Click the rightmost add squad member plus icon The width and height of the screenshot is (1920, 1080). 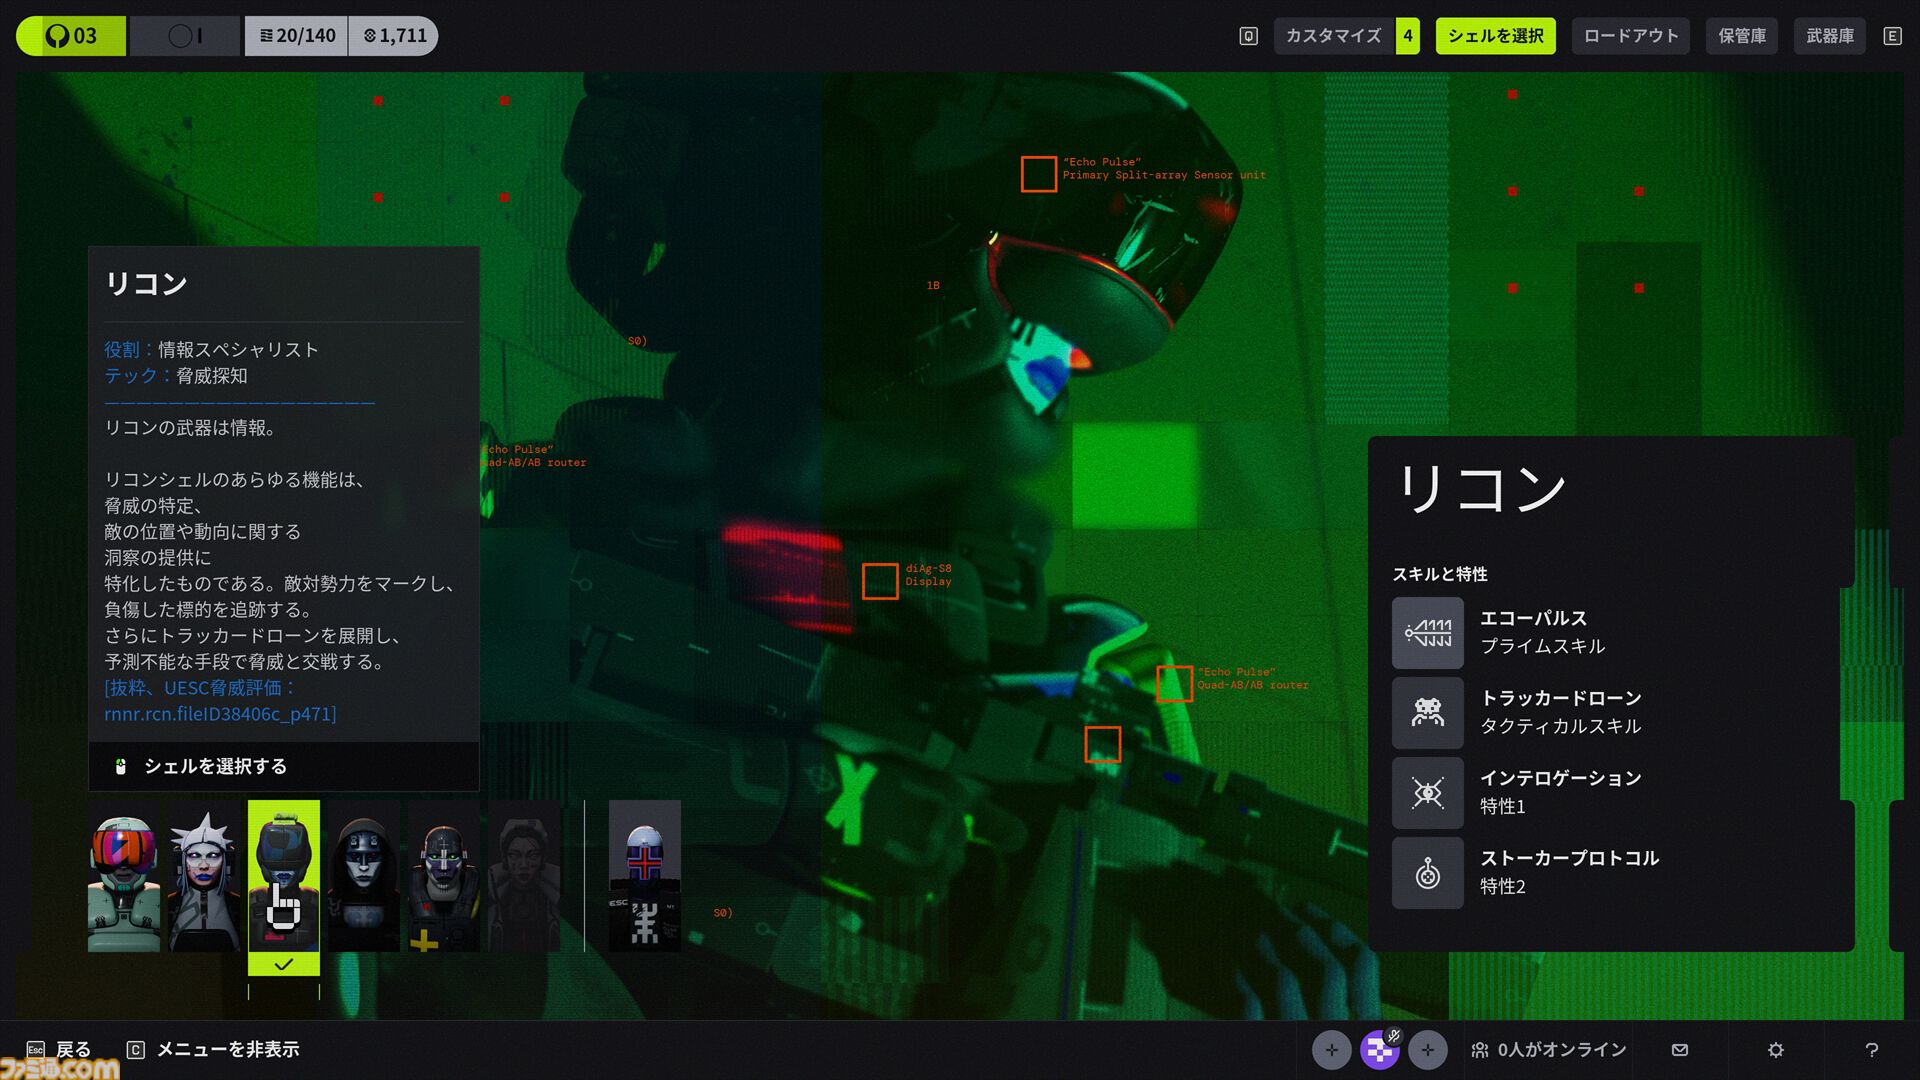(x=1427, y=1050)
